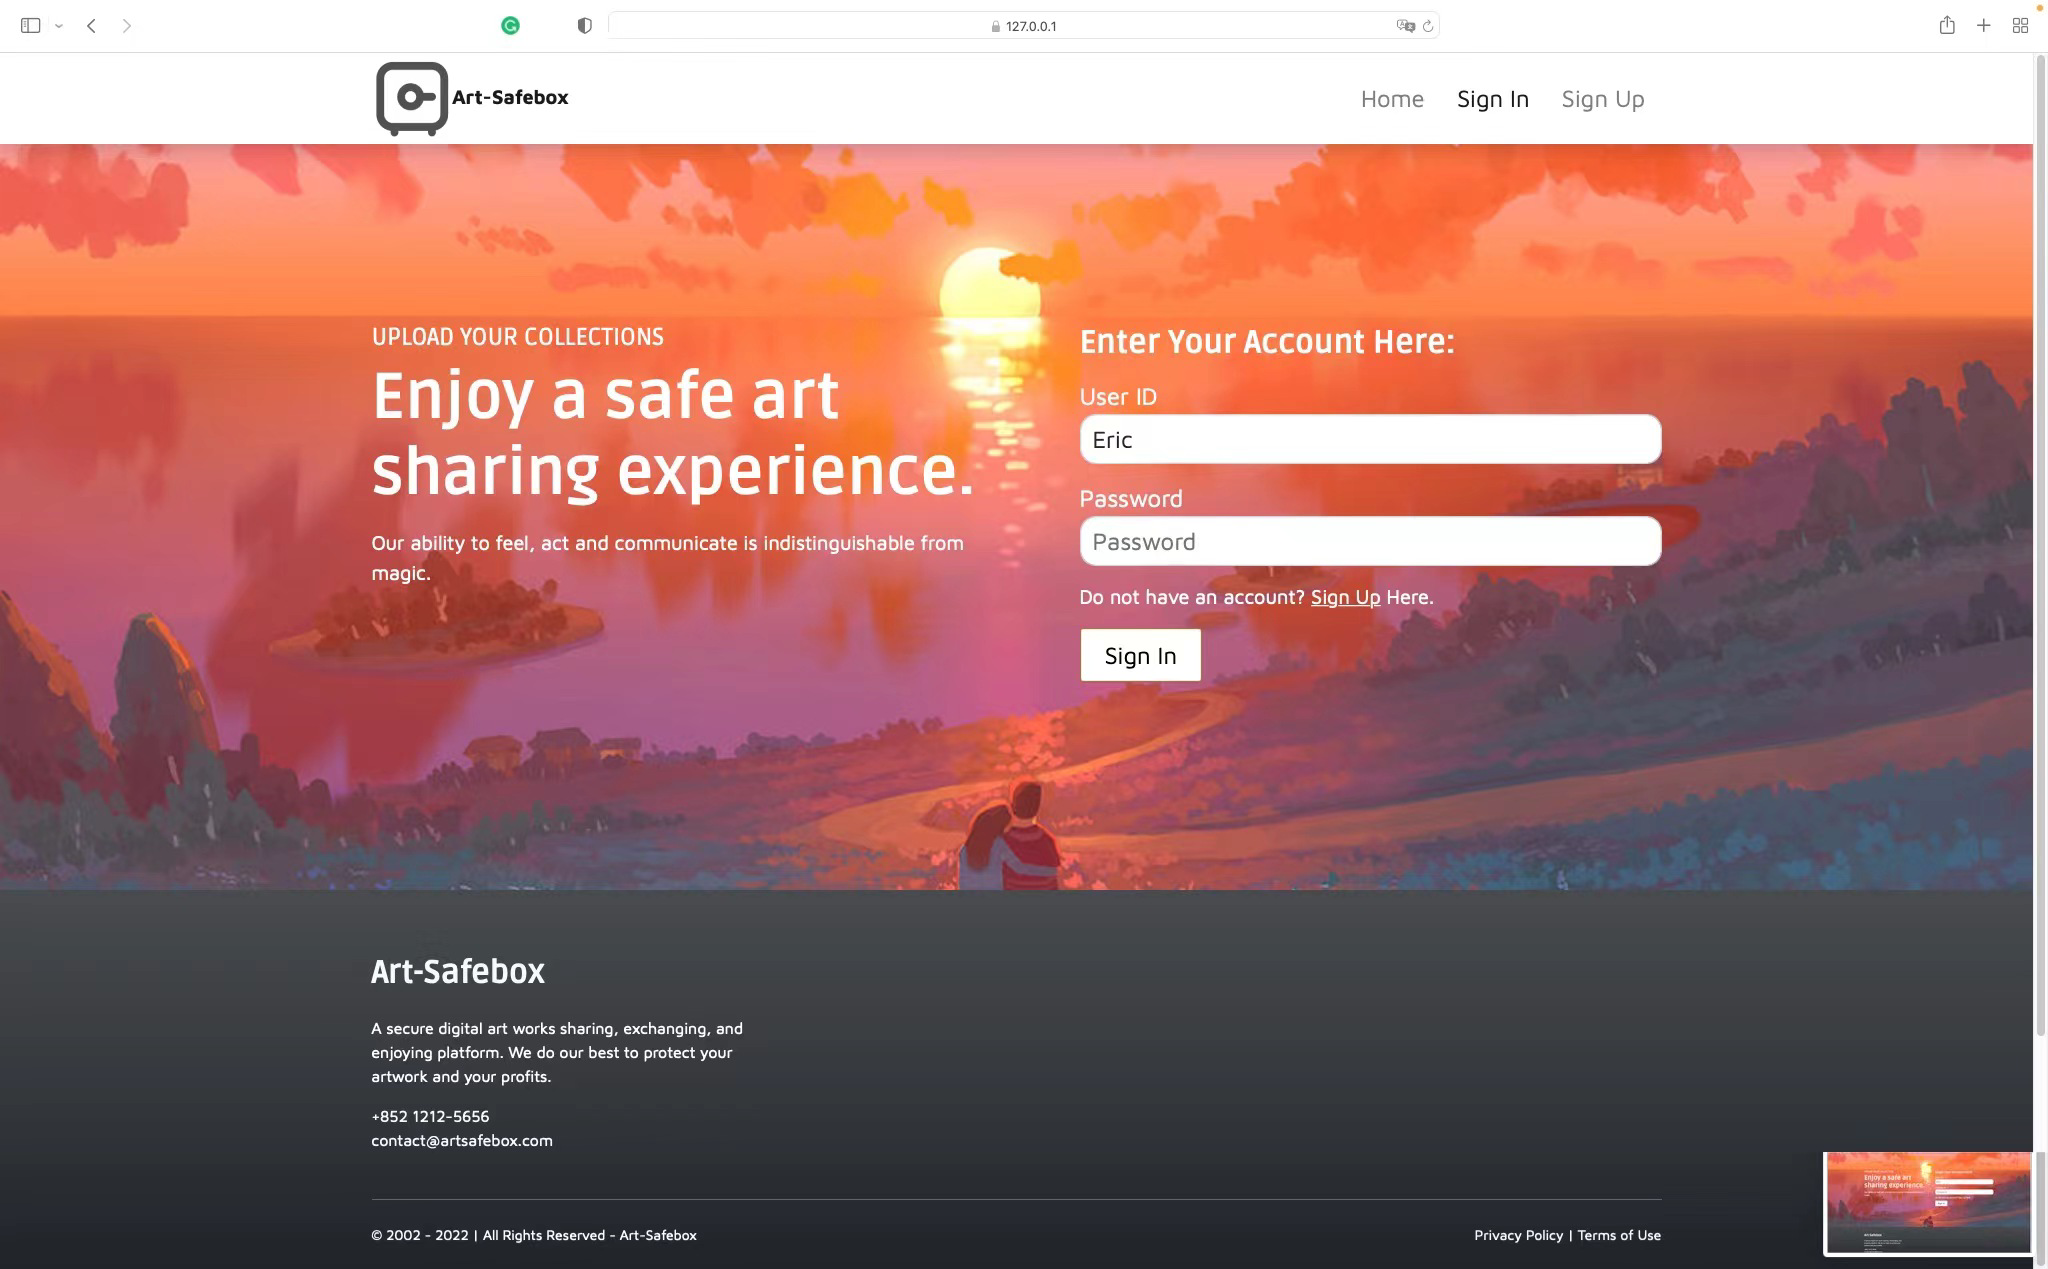Click the Art-Safebox safe logo icon
This screenshot has height=1269, width=2048.
(411, 98)
